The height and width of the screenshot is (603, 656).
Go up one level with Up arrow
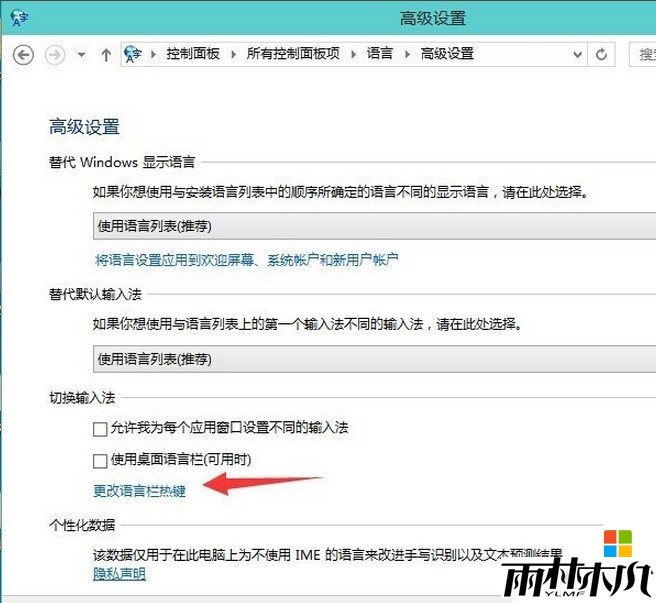coord(106,55)
